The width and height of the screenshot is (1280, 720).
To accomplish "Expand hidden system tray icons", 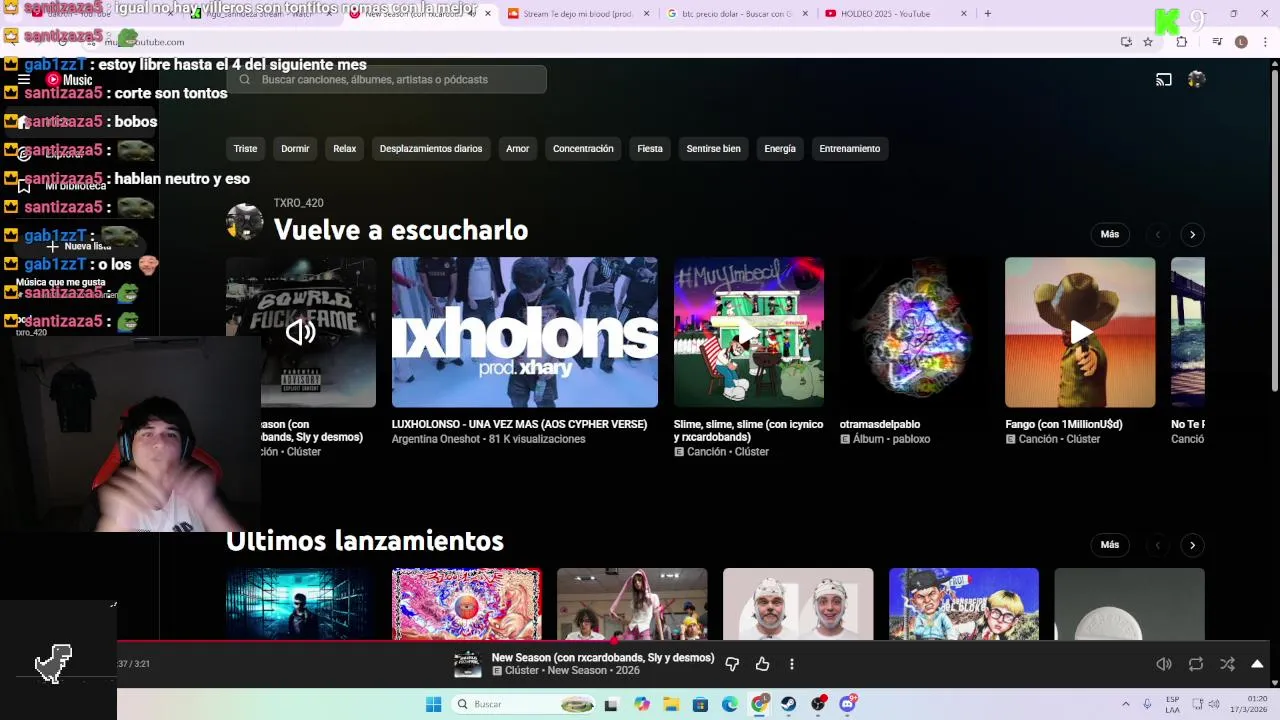I will pyautogui.click(x=1125, y=704).
